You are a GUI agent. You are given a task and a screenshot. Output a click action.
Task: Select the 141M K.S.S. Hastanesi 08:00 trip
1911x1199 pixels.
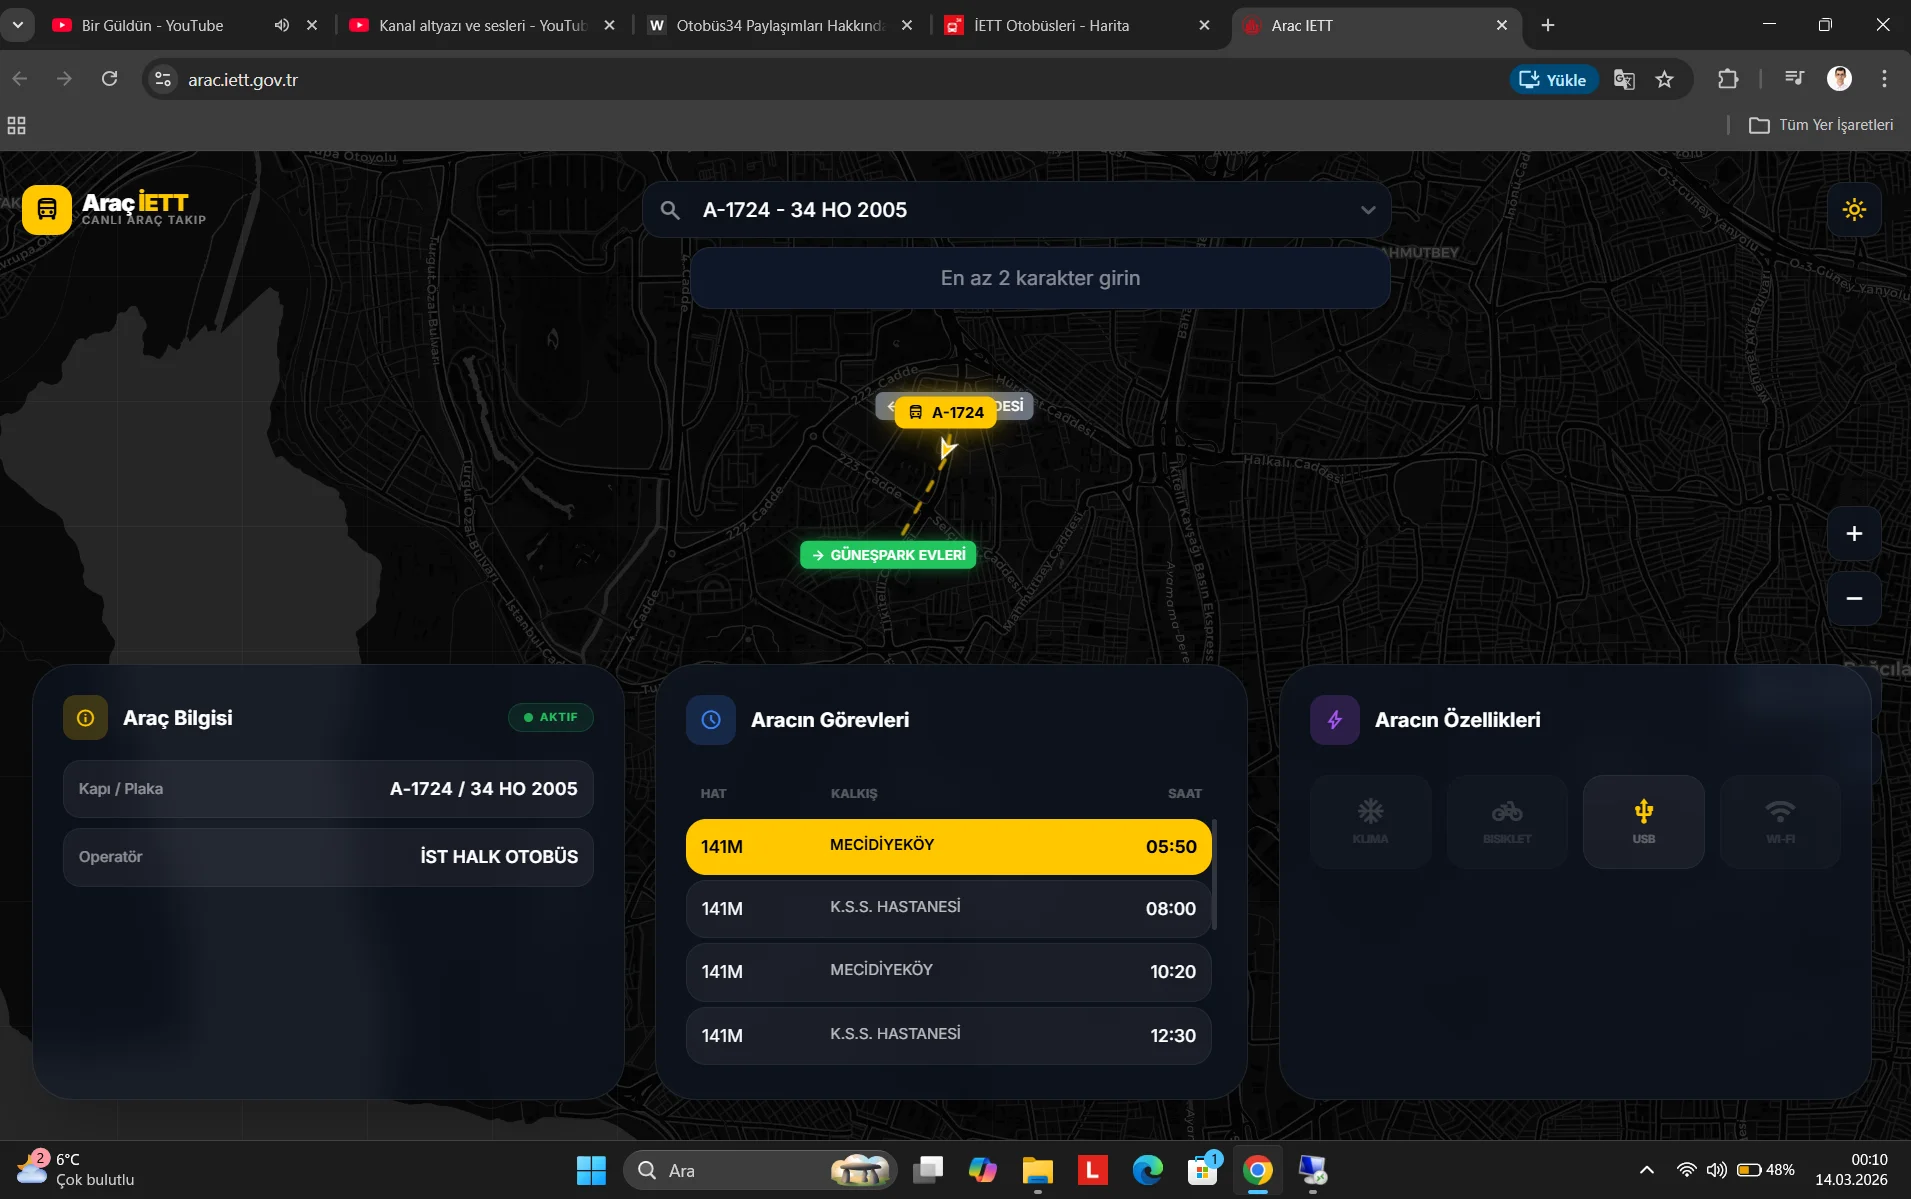(x=947, y=908)
